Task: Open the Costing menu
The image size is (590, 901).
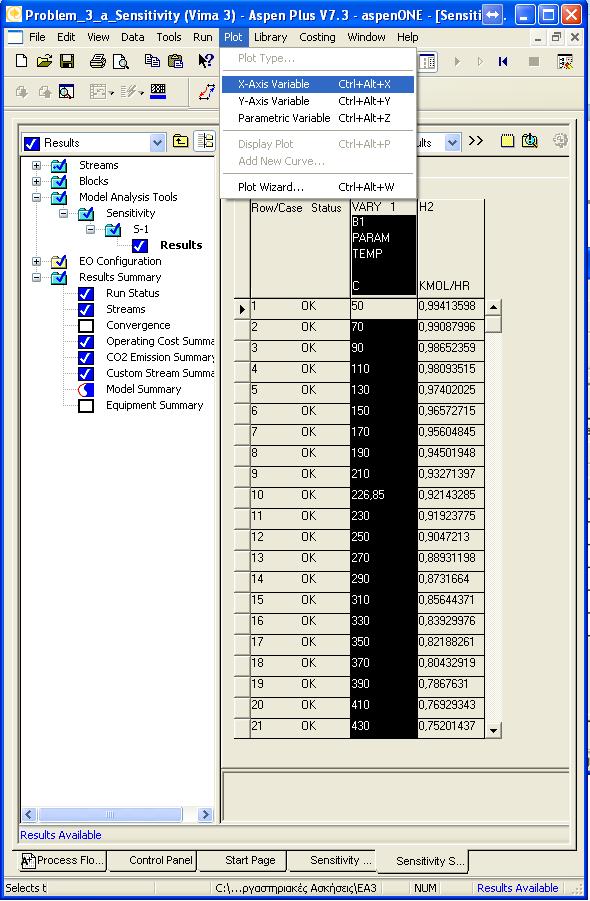Action: click(x=317, y=37)
